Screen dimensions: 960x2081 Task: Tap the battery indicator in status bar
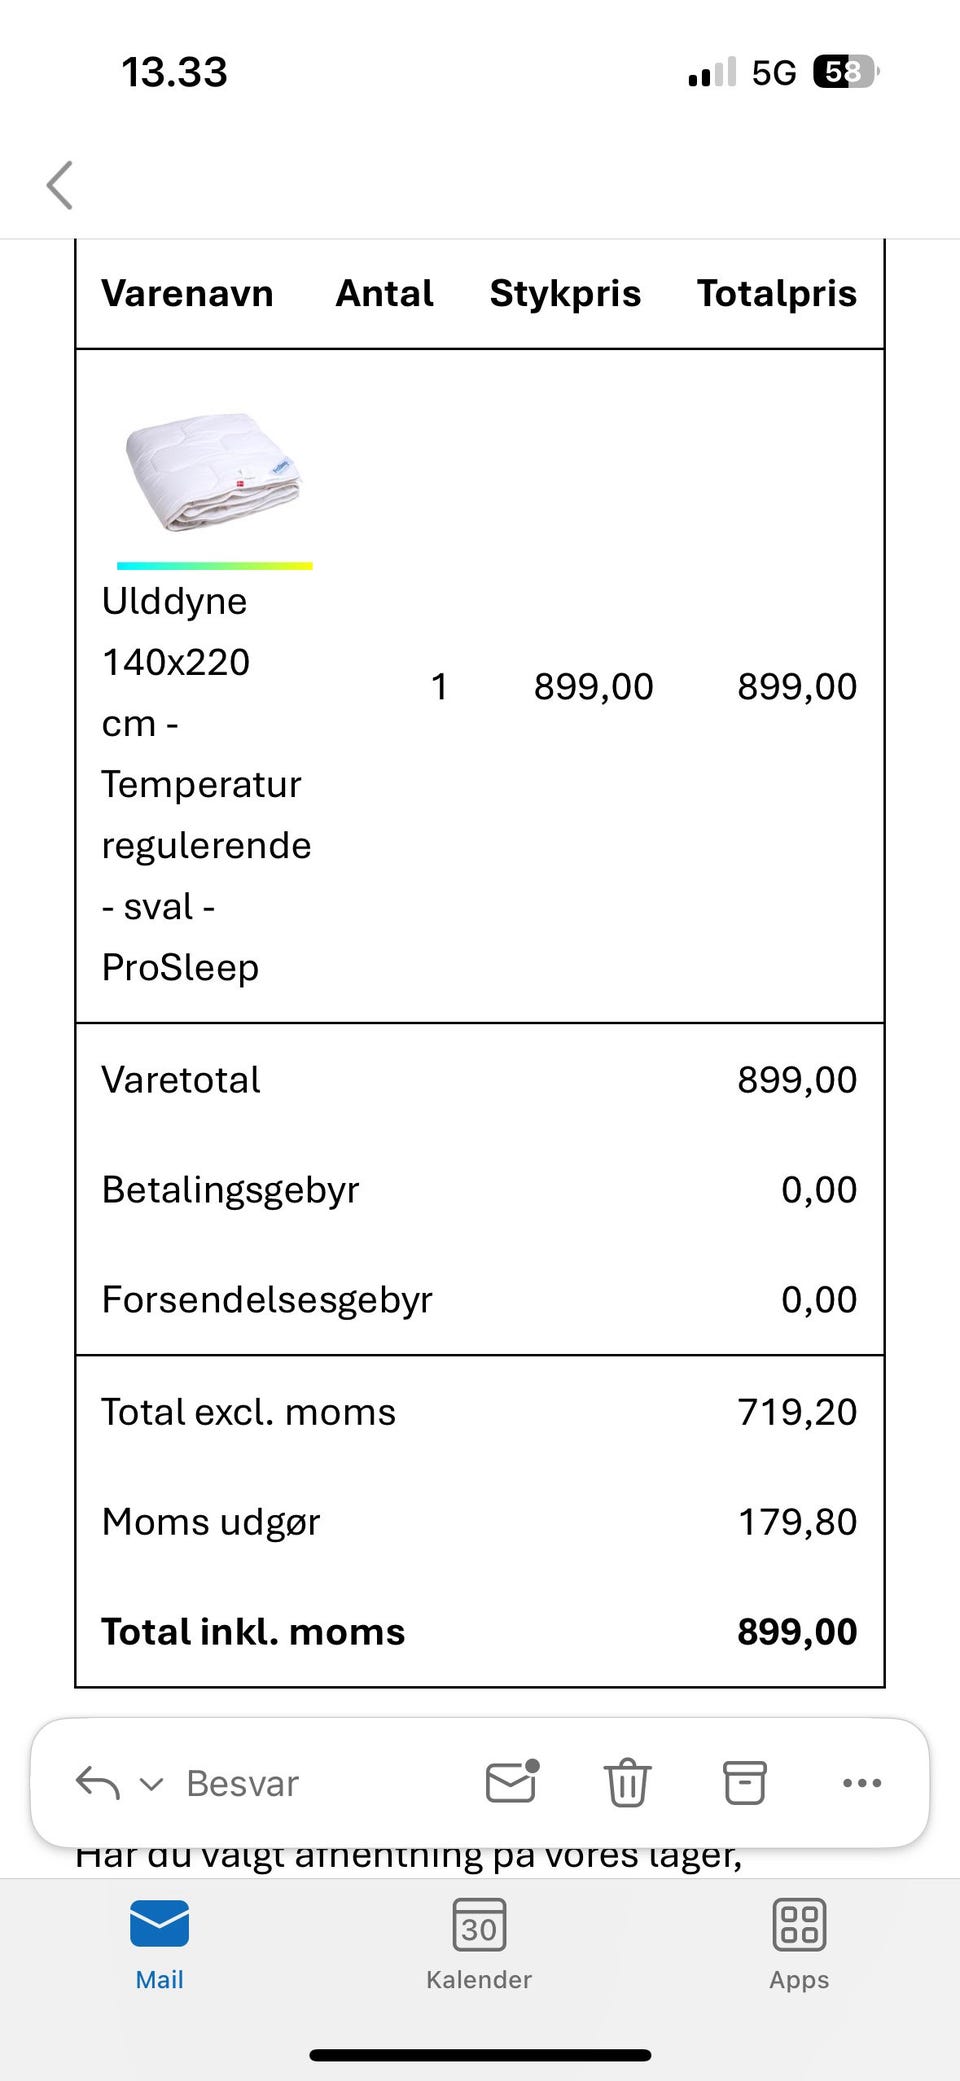(x=845, y=72)
